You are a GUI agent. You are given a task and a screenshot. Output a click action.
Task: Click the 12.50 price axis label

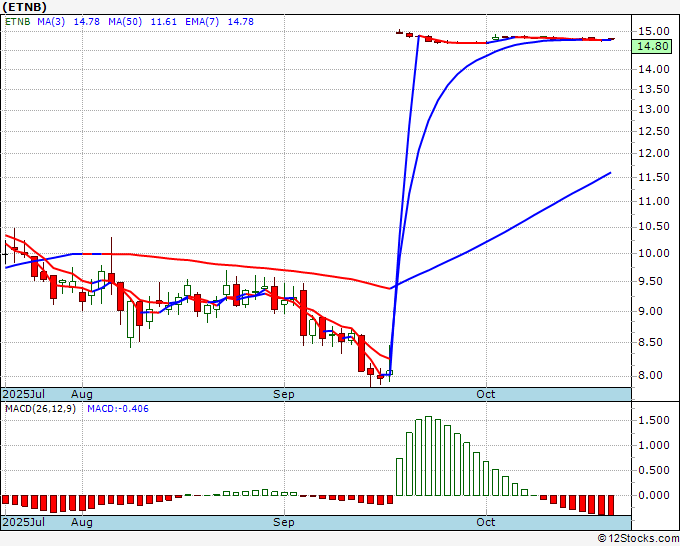point(654,131)
